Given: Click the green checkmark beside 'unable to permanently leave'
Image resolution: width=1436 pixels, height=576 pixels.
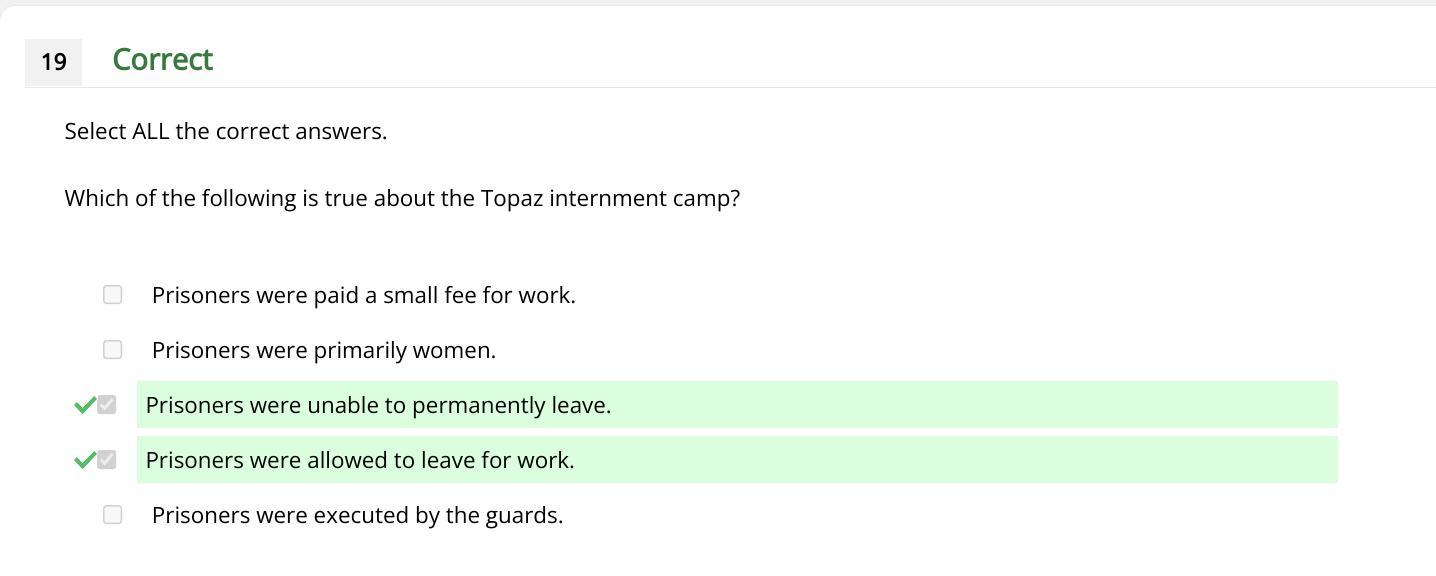Looking at the screenshot, I should (x=84, y=405).
